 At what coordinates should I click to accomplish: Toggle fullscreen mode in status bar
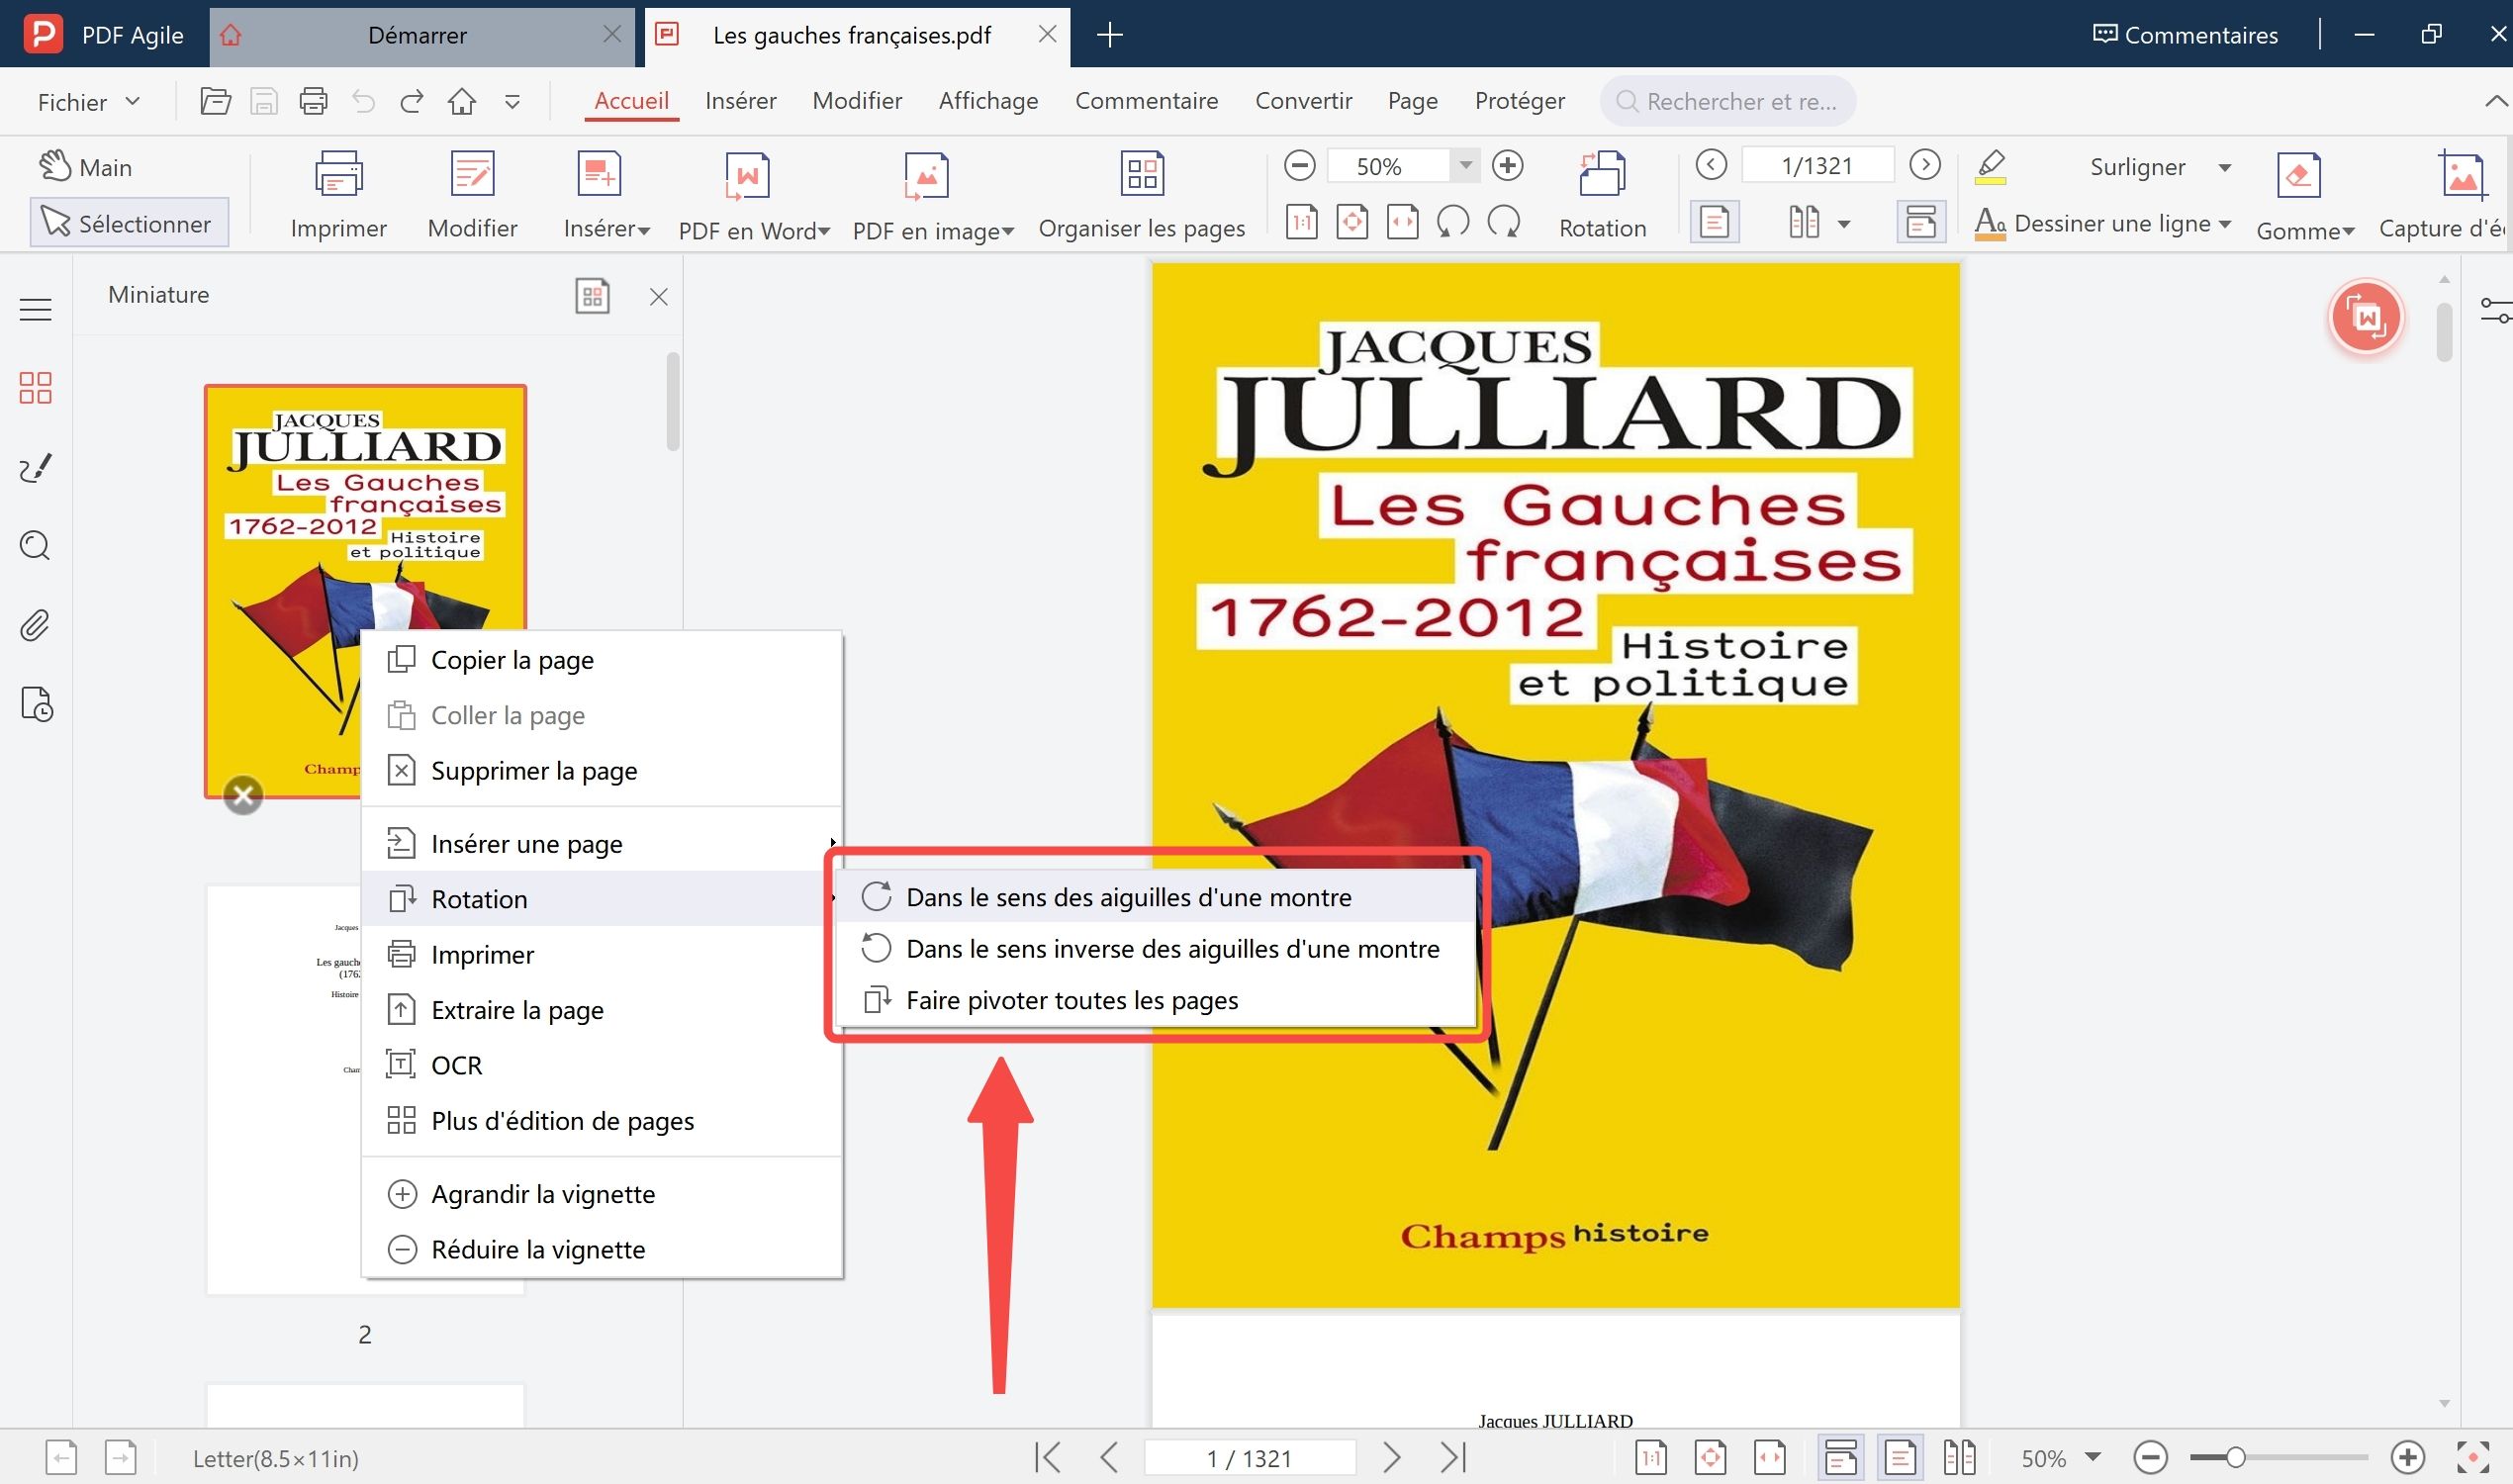coord(2472,1458)
